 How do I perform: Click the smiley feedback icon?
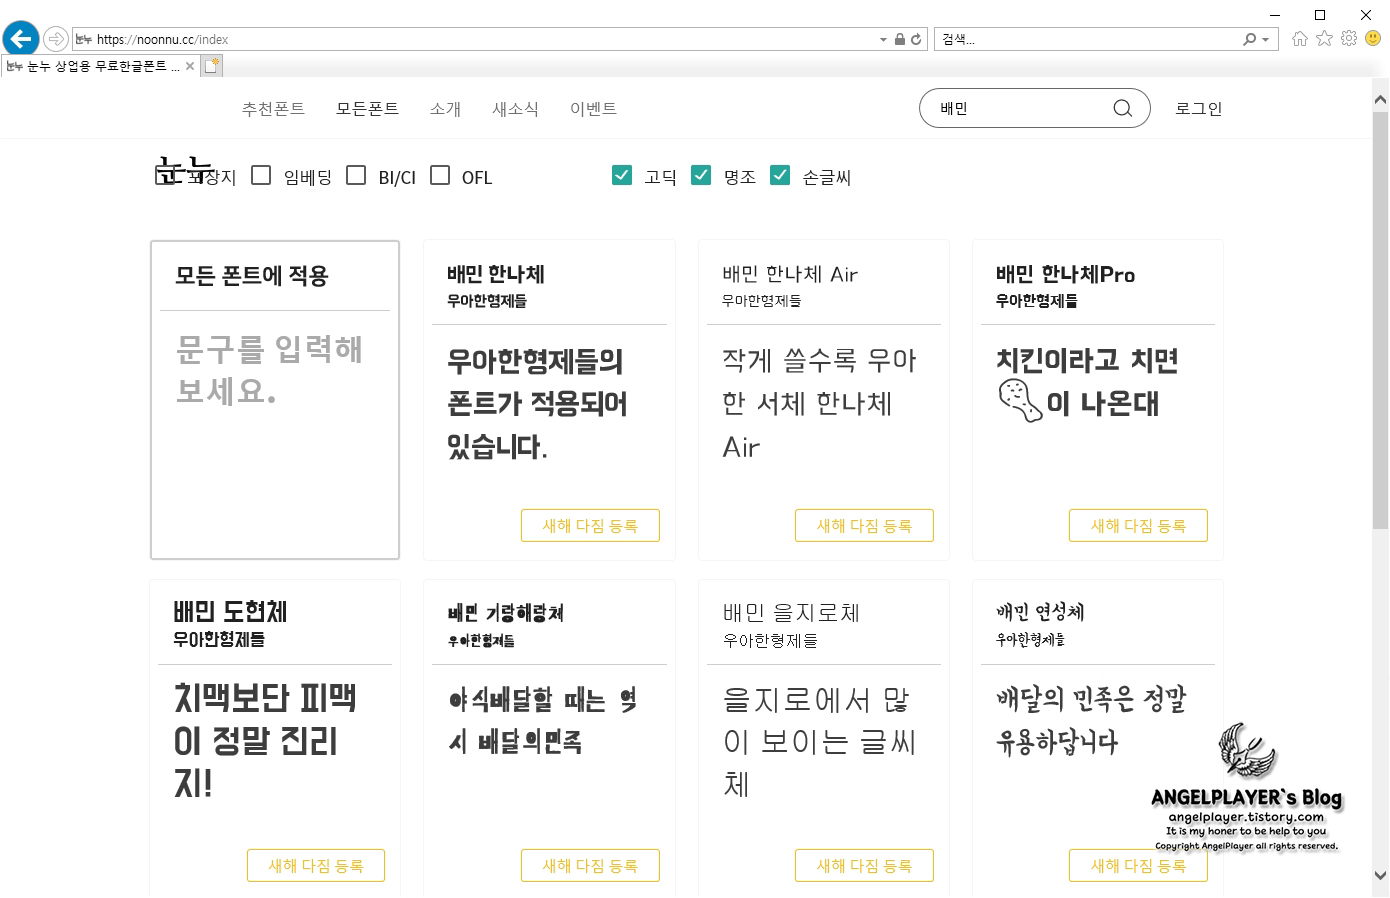(x=1373, y=39)
